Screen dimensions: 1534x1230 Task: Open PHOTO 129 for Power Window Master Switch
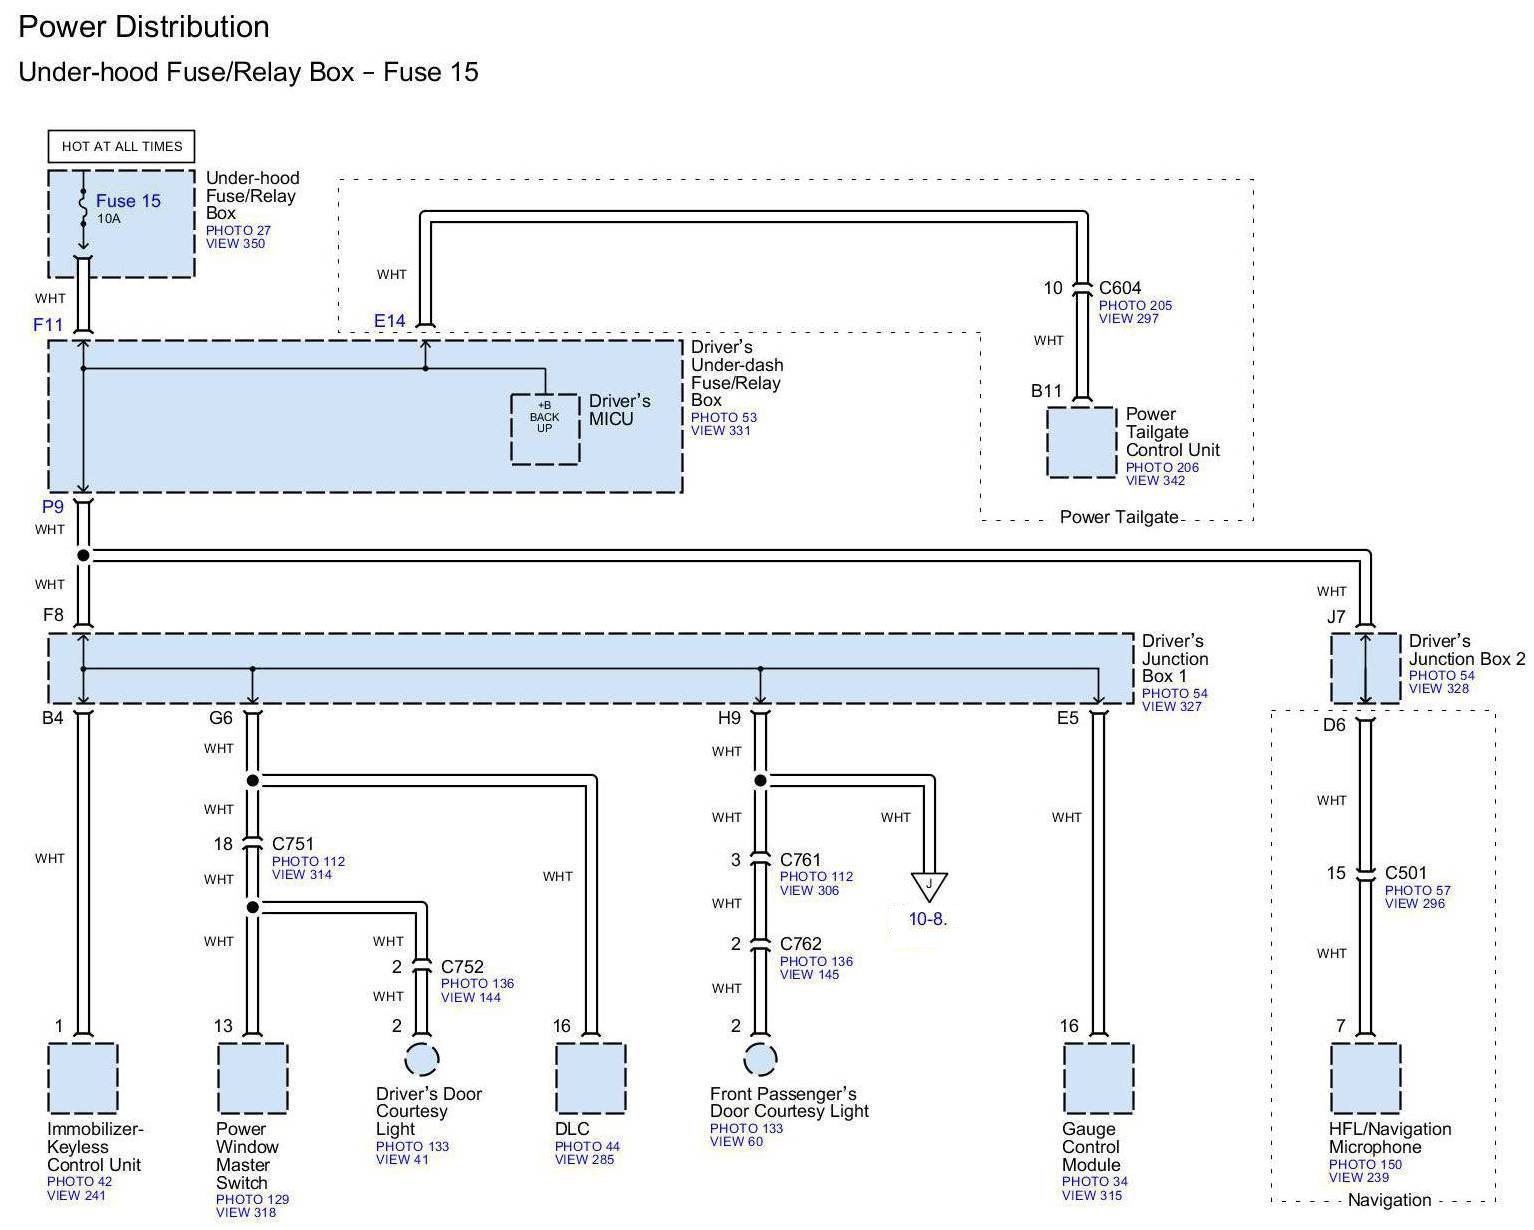252,1199
